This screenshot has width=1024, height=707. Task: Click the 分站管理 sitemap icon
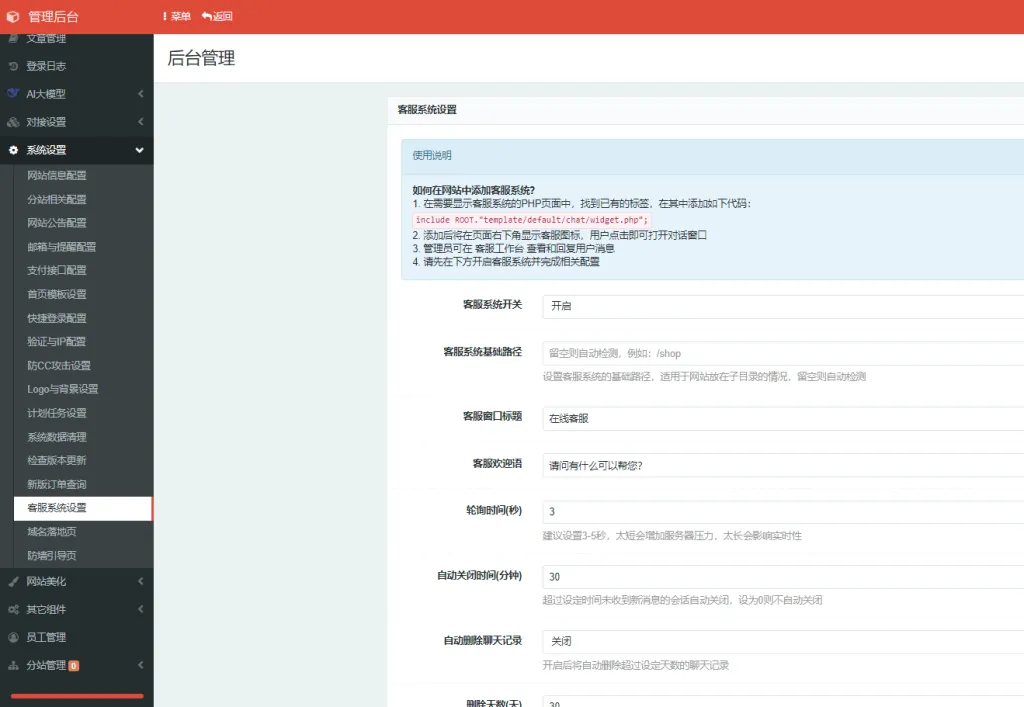pos(13,666)
